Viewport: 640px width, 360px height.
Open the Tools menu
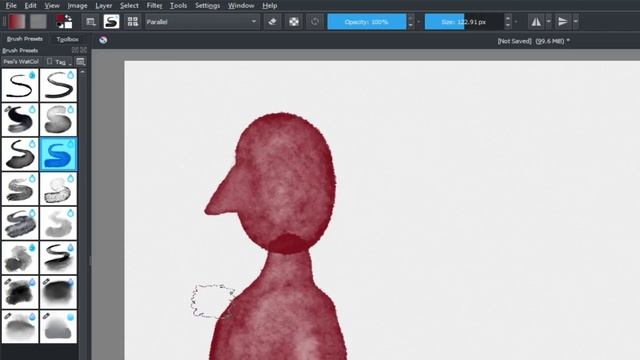pyautogui.click(x=178, y=5)
